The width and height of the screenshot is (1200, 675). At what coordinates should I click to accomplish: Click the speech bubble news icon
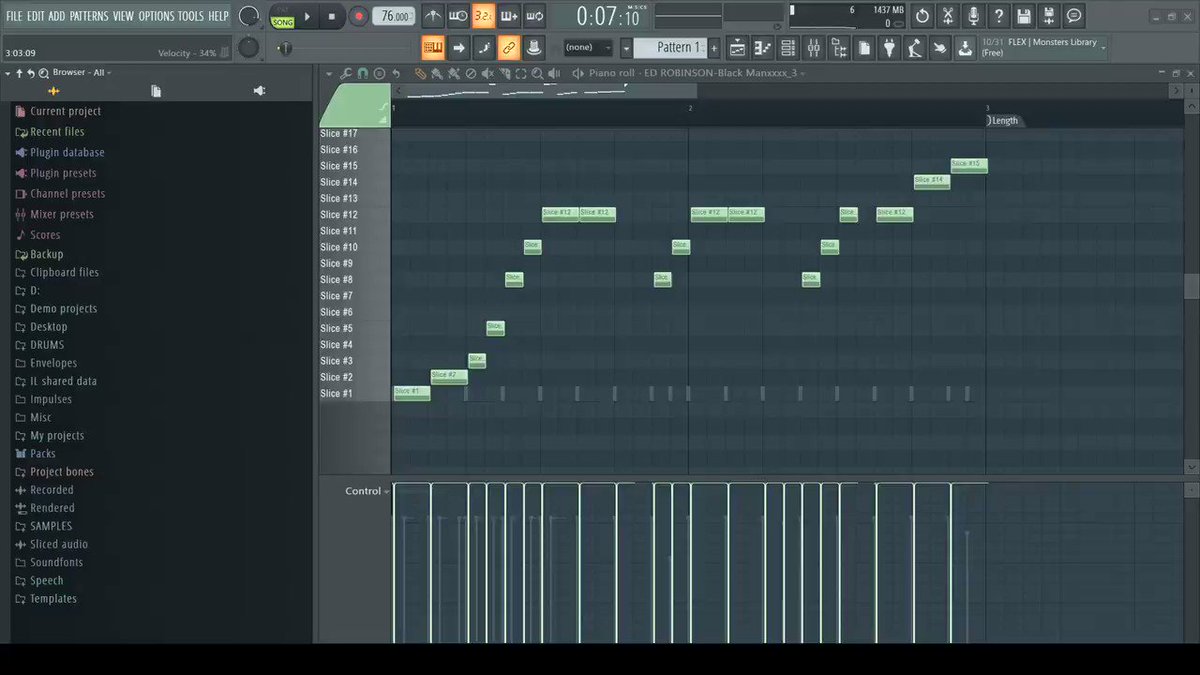(1074, 16)
